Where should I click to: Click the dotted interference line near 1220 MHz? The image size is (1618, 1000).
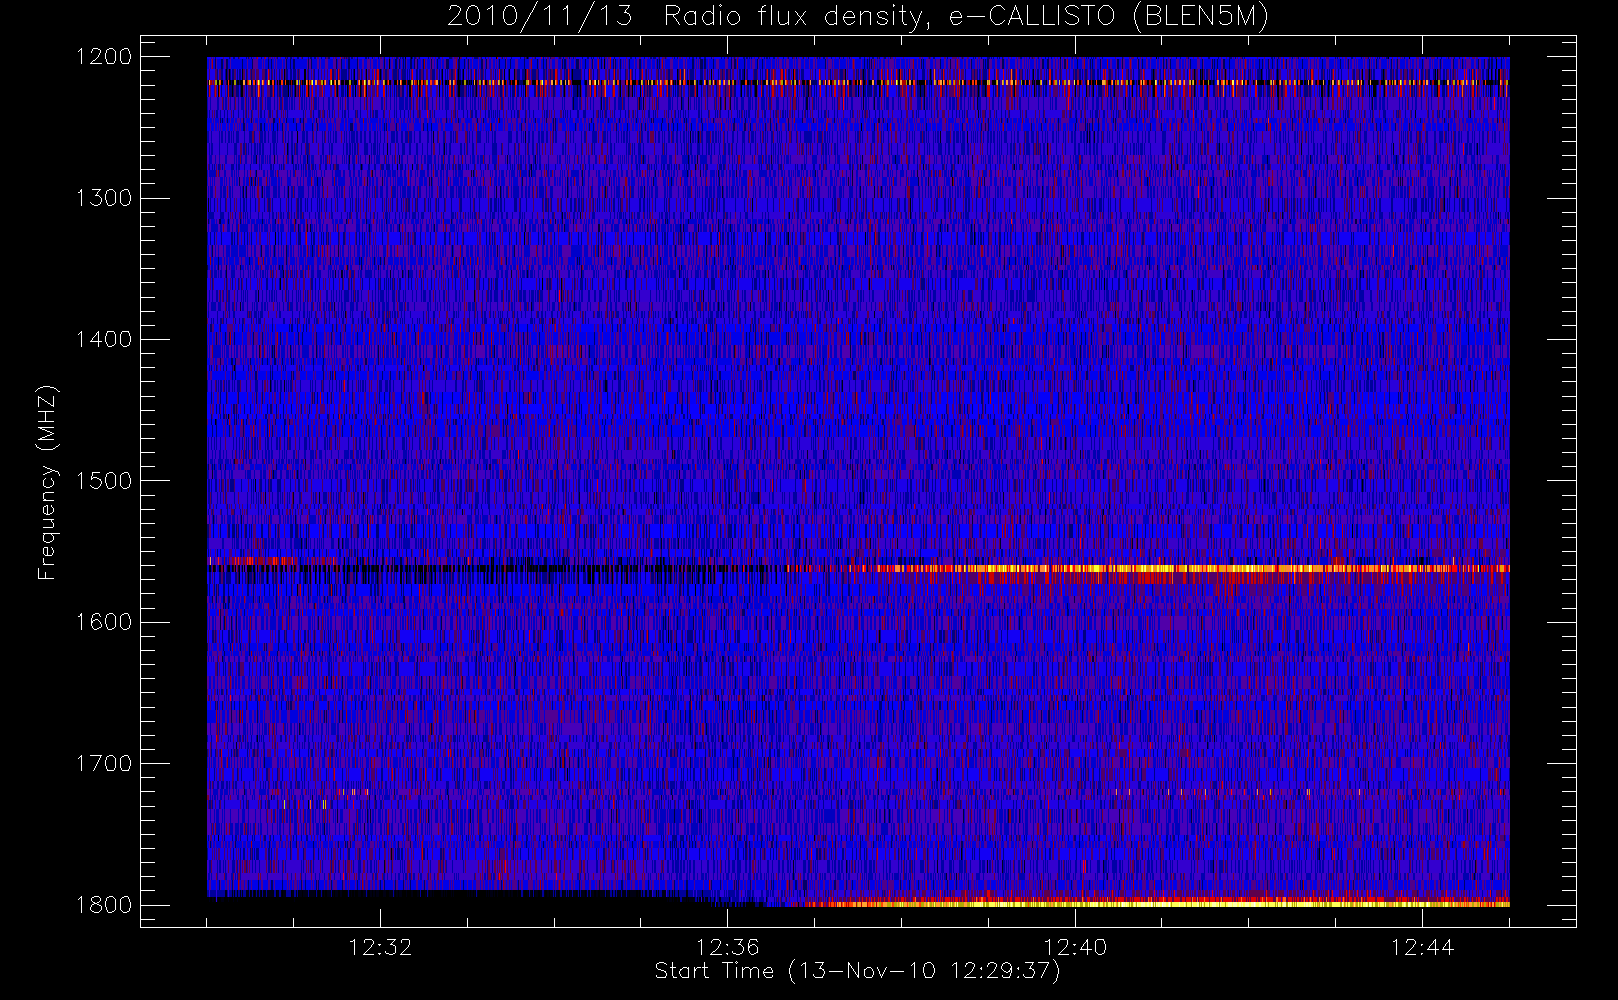click(858, 82)
